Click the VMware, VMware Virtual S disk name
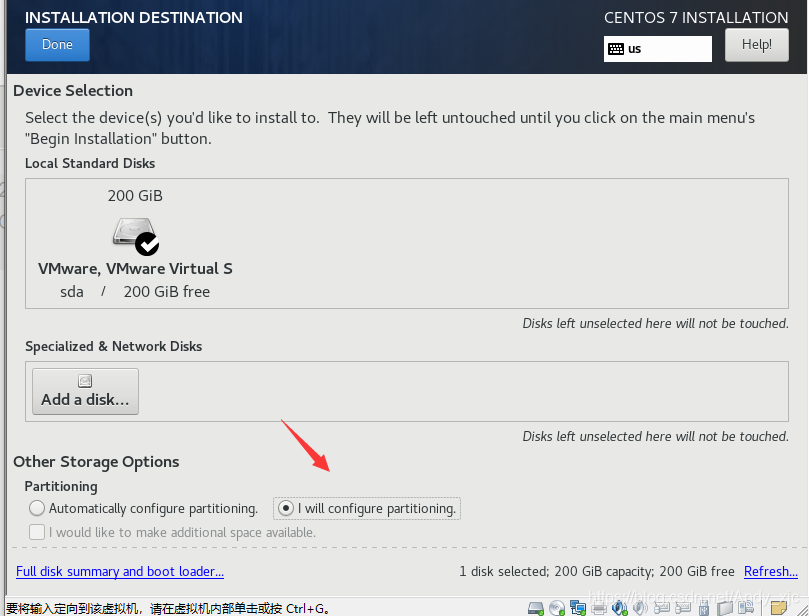809x616 pixels. click(135, 268)
